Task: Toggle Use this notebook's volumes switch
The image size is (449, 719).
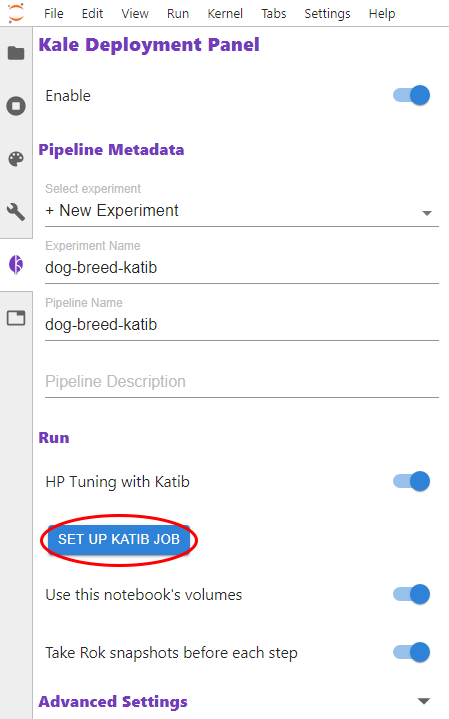Action: point(411,594)
